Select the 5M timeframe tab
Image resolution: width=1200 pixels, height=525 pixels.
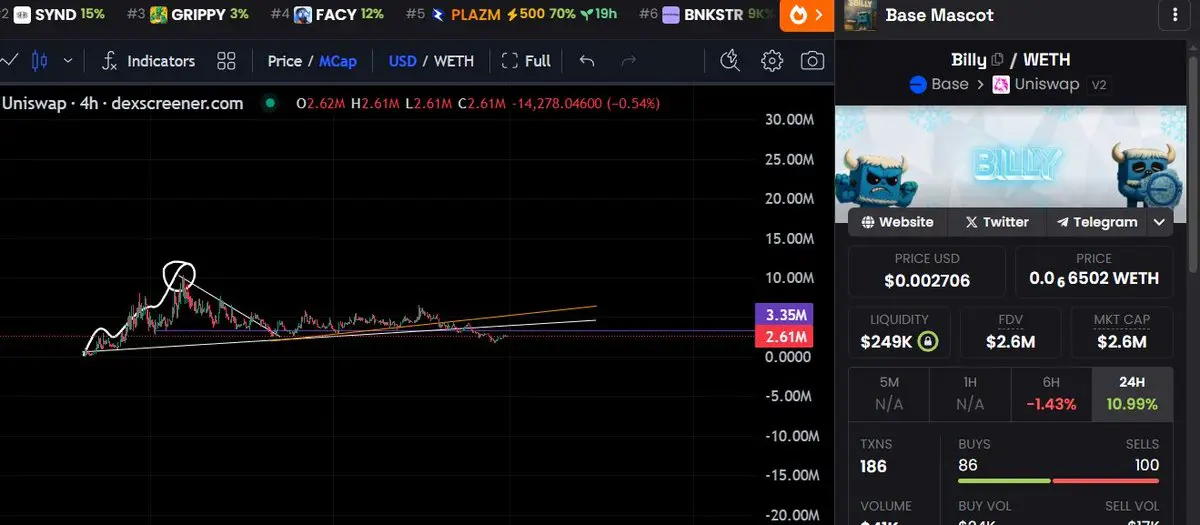click(889, 393)
